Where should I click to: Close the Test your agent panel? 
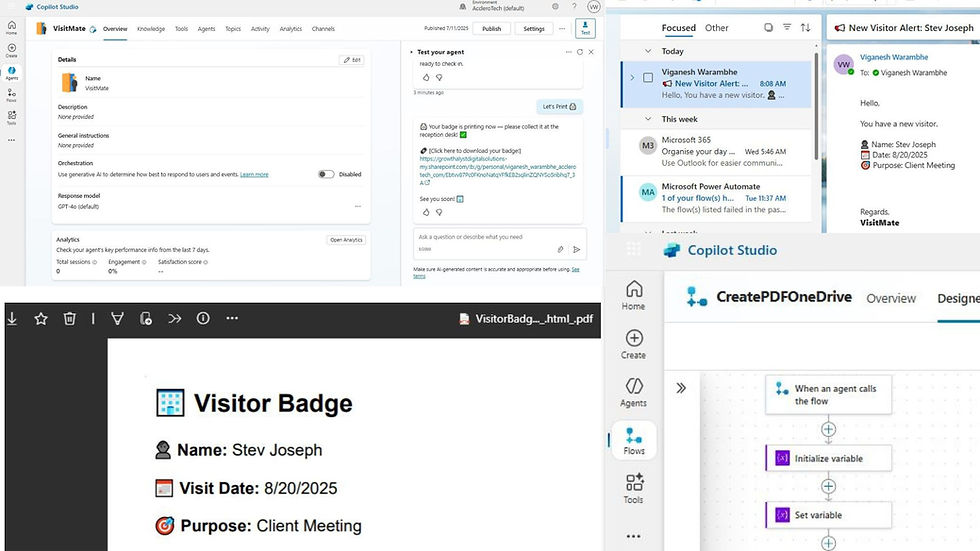pyautogui.click(x=591, y=52)
